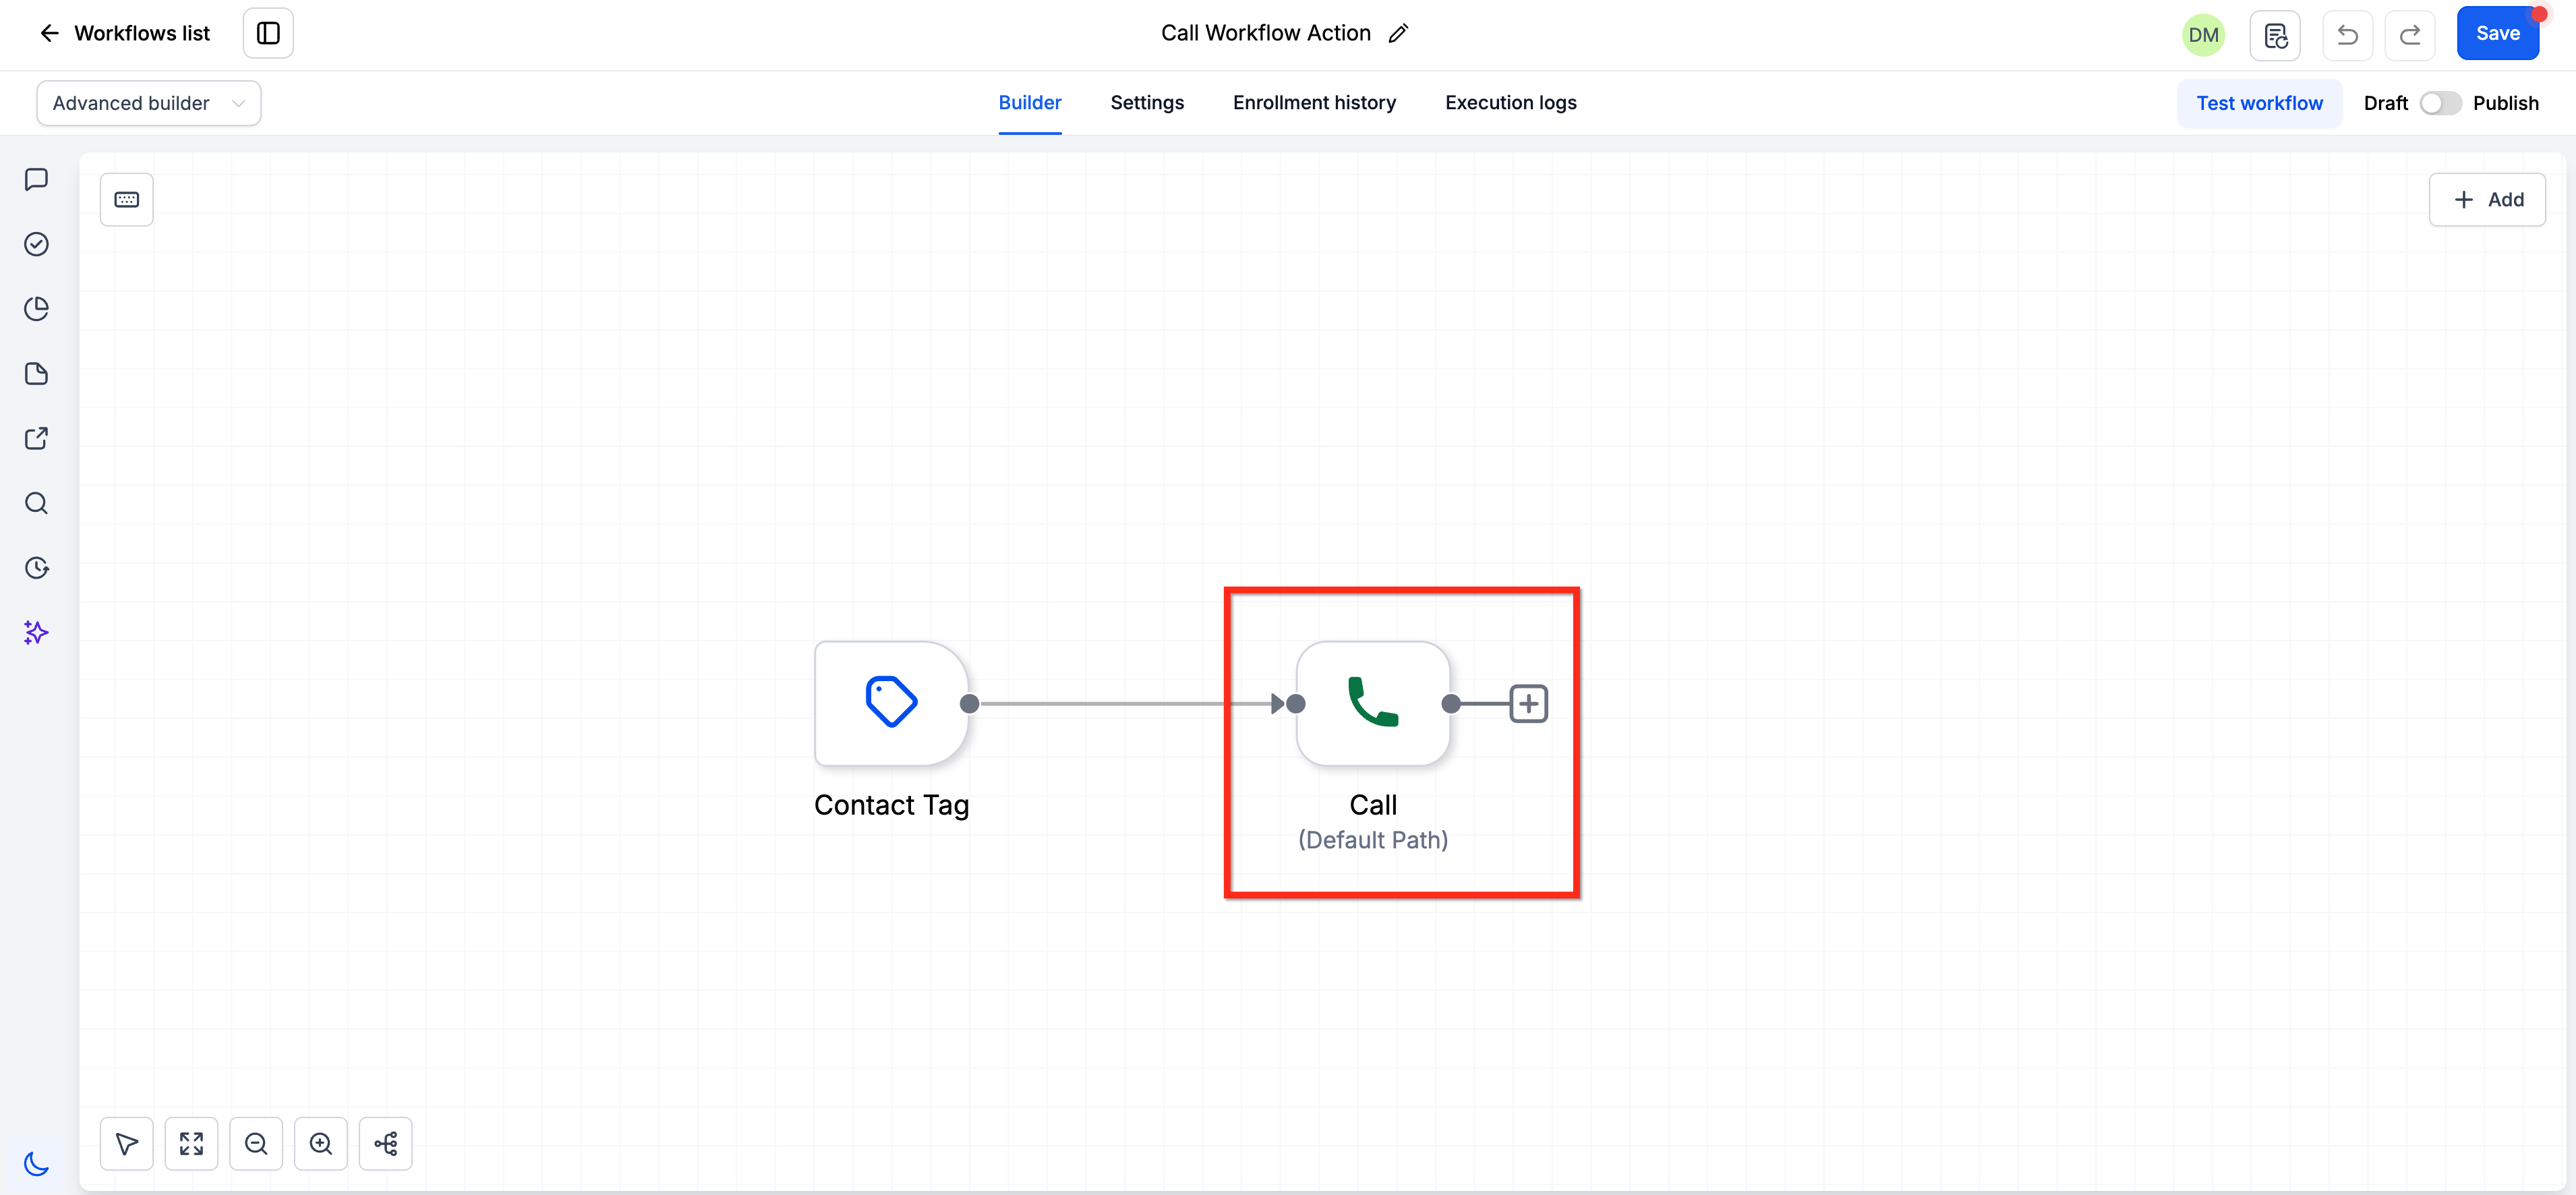Click the (Default Path) label

(1373, 840)
